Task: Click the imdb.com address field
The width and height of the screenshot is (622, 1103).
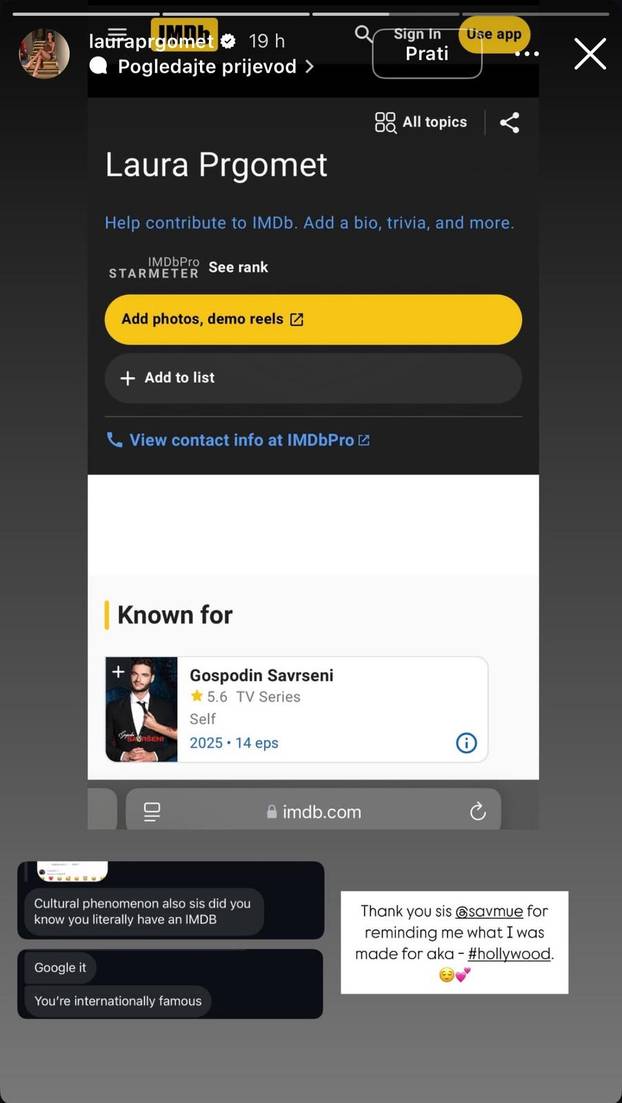Action: click(x=313, y=811)
